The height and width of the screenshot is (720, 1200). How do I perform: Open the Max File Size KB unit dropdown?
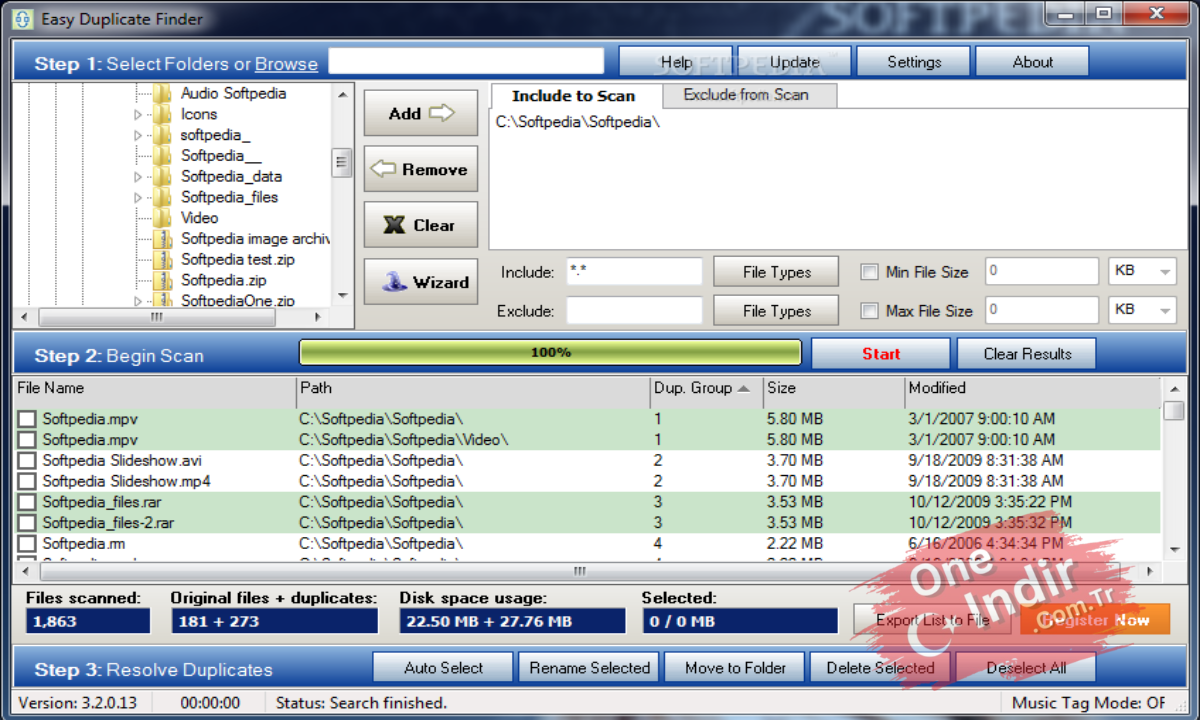point(1142,310)
